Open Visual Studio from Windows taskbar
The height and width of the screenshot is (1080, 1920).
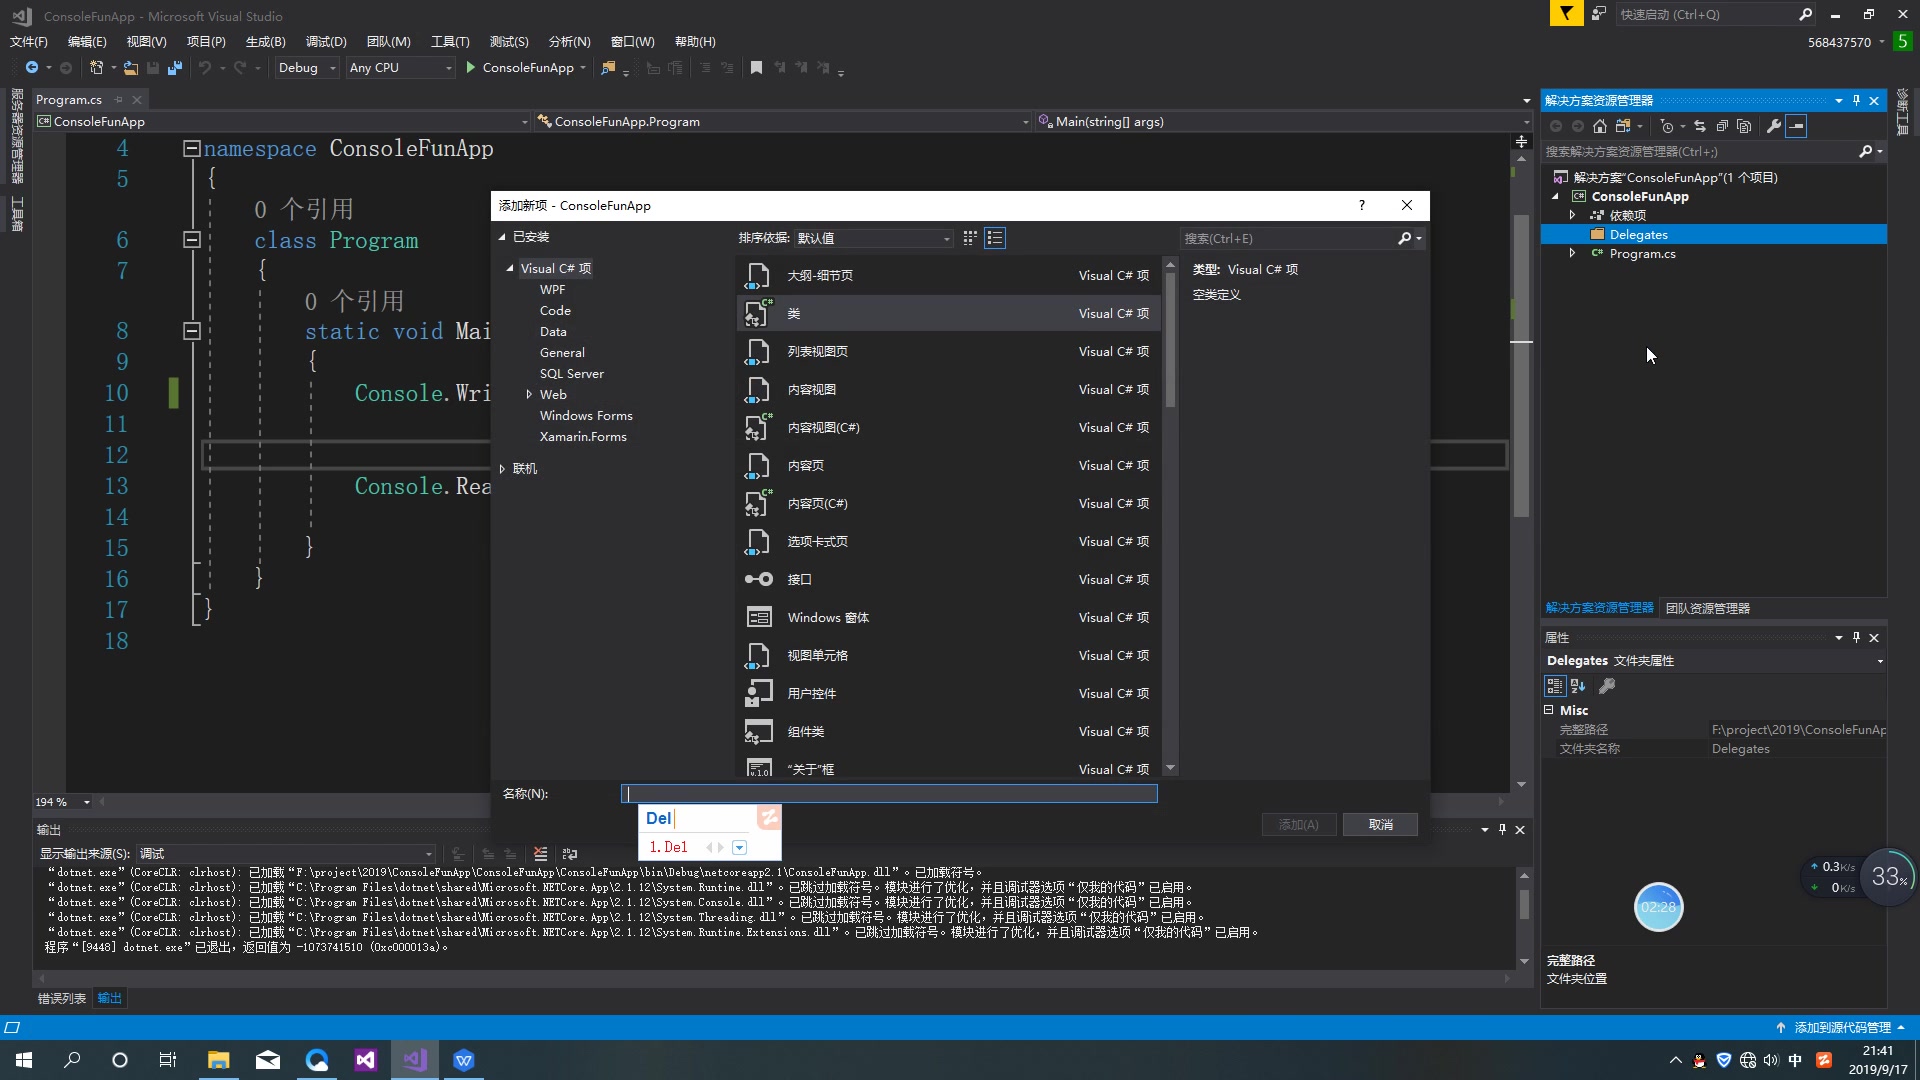click(414, 1060)
